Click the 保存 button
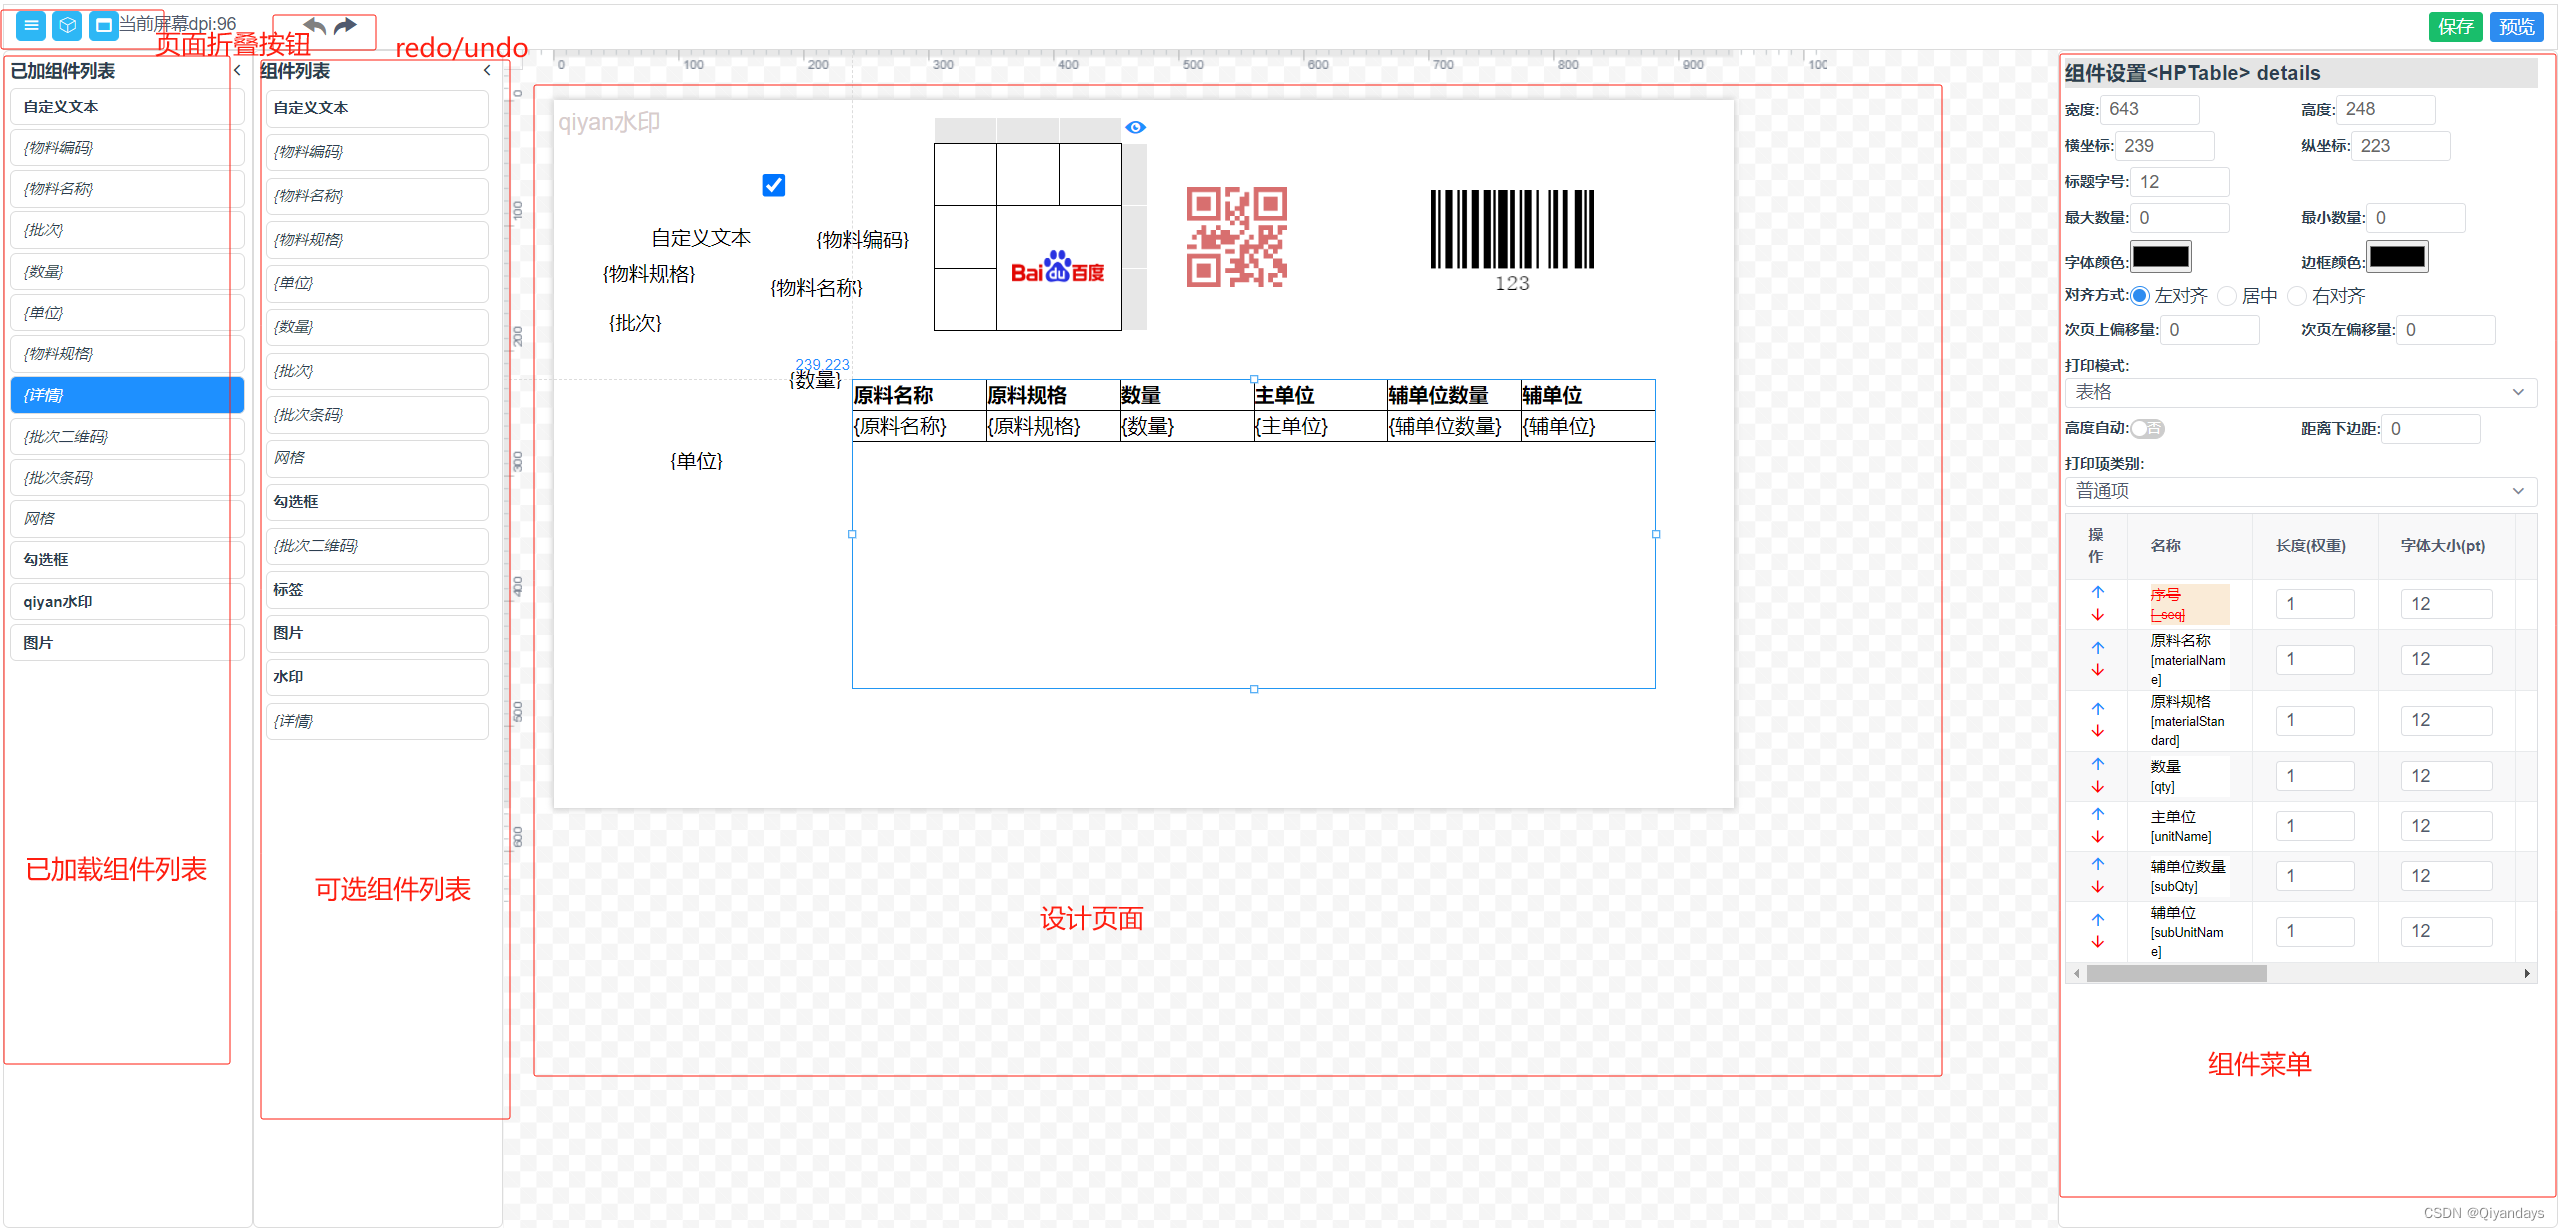The height and width of the screenshot is (1230, 2560). pyautogui.click(x=2455, y=27)
